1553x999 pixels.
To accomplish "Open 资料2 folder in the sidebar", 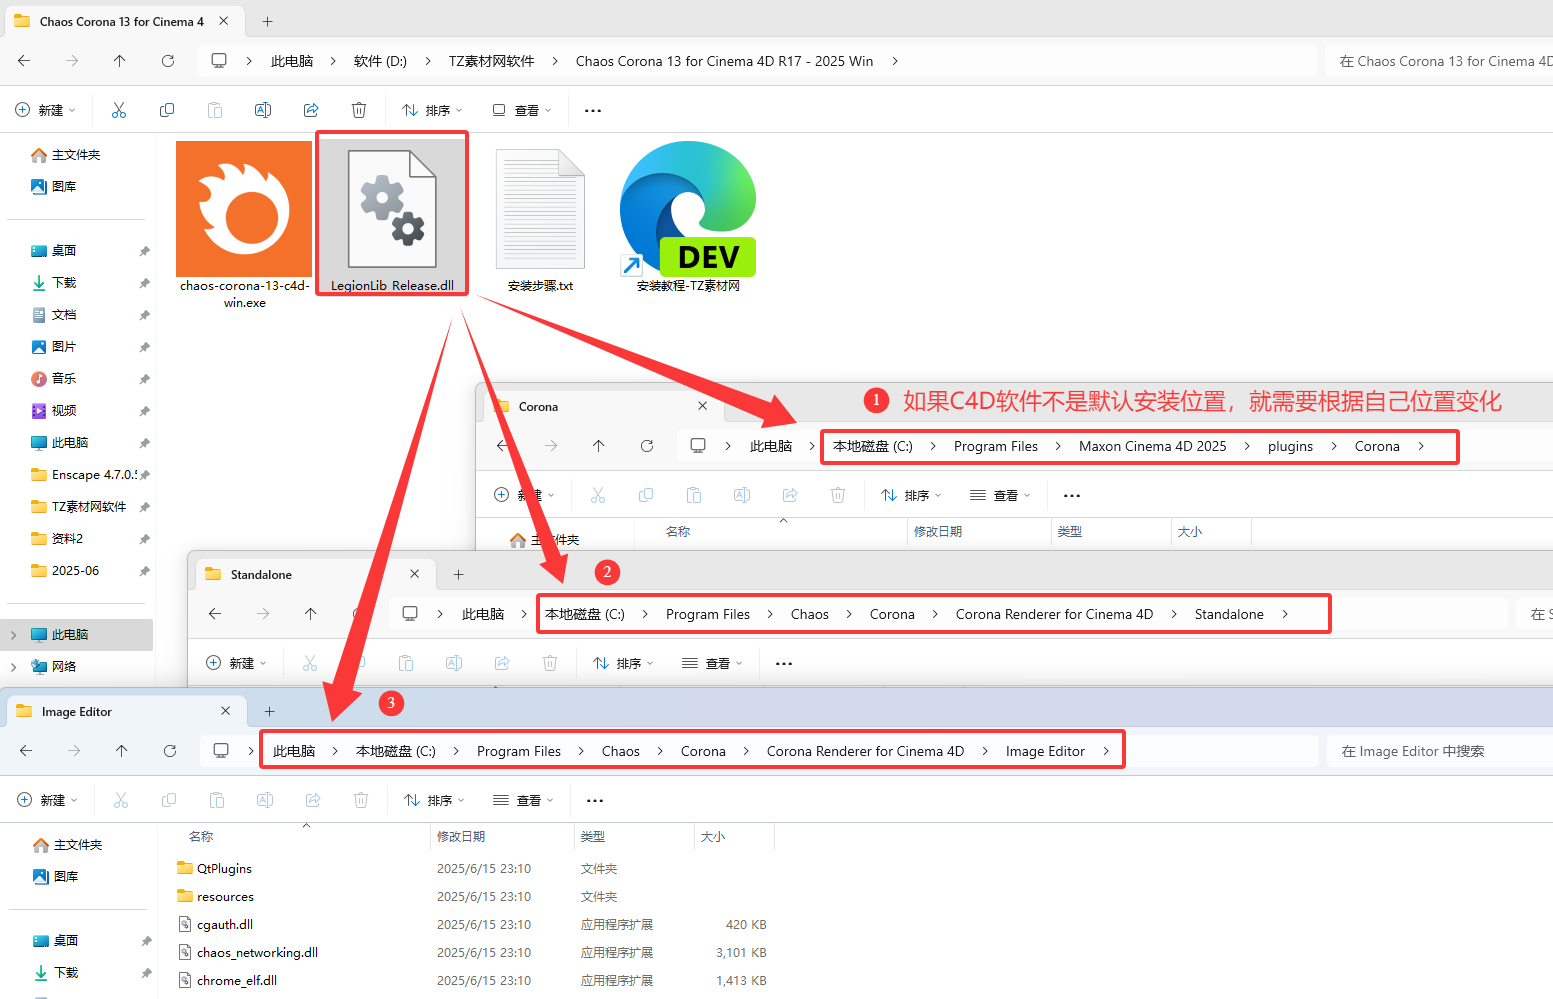I will point(67,539).
